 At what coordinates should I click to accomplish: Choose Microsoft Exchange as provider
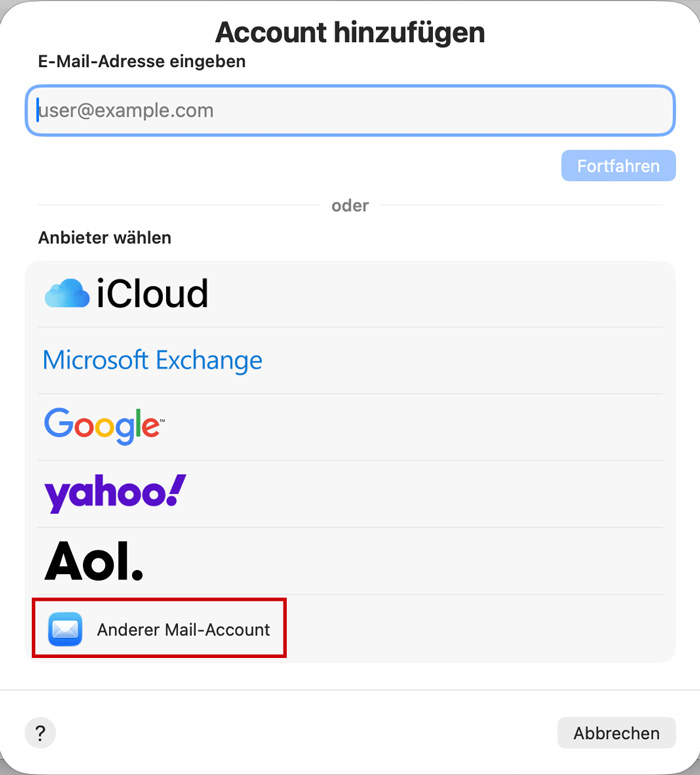152,360
